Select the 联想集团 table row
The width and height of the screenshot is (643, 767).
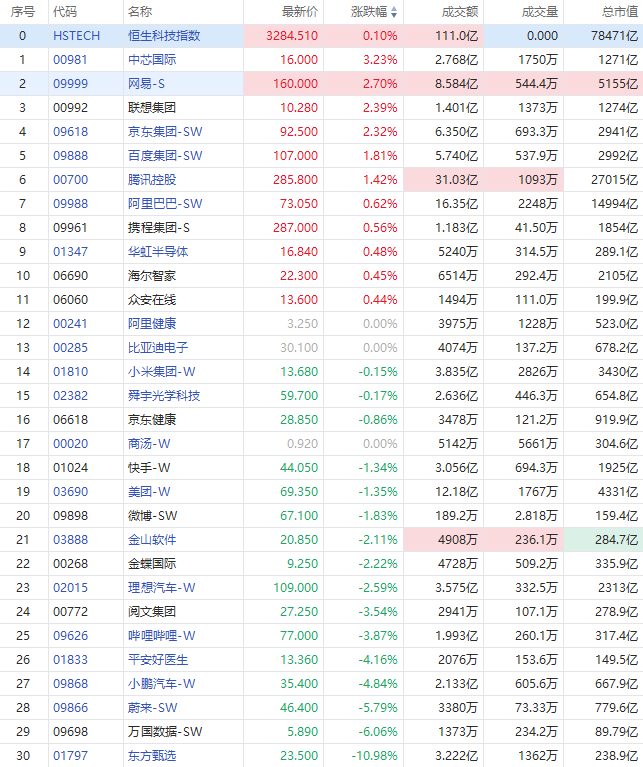(321, 108)
